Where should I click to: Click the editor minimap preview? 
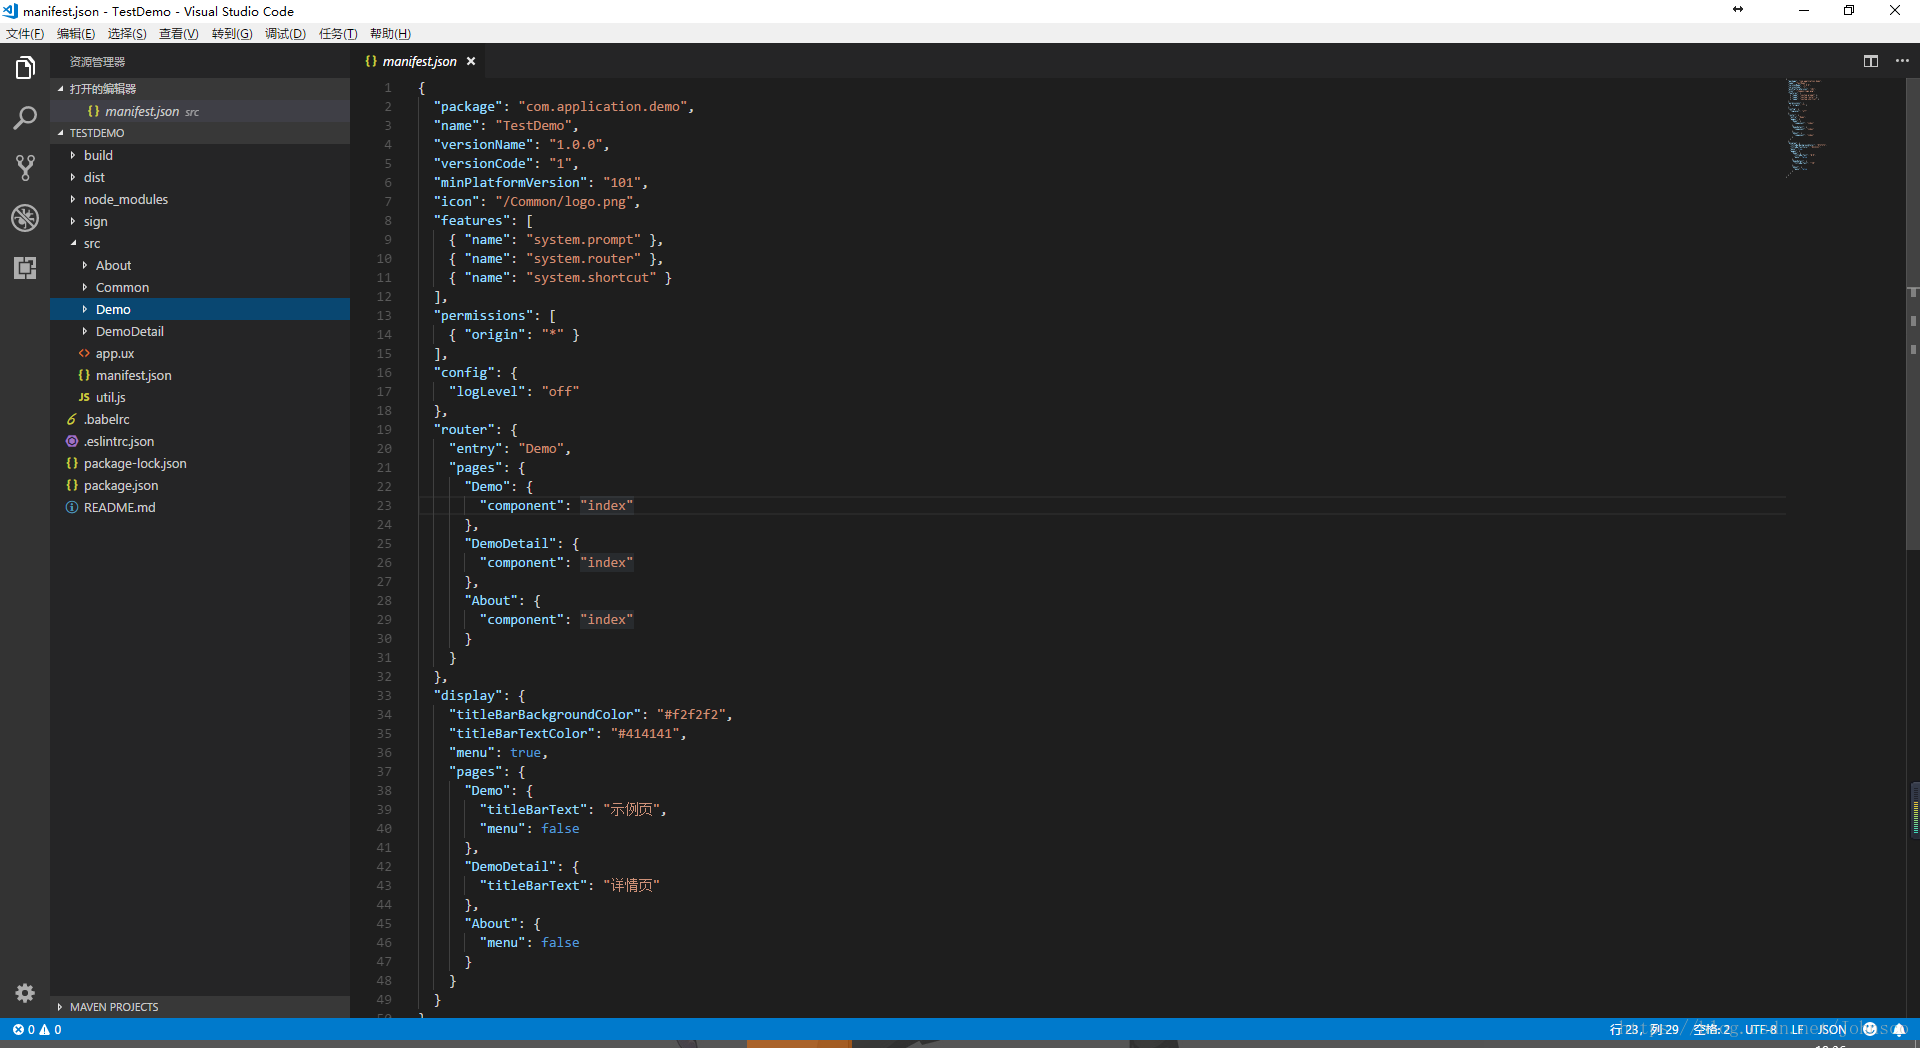(x=1808, y=128)
